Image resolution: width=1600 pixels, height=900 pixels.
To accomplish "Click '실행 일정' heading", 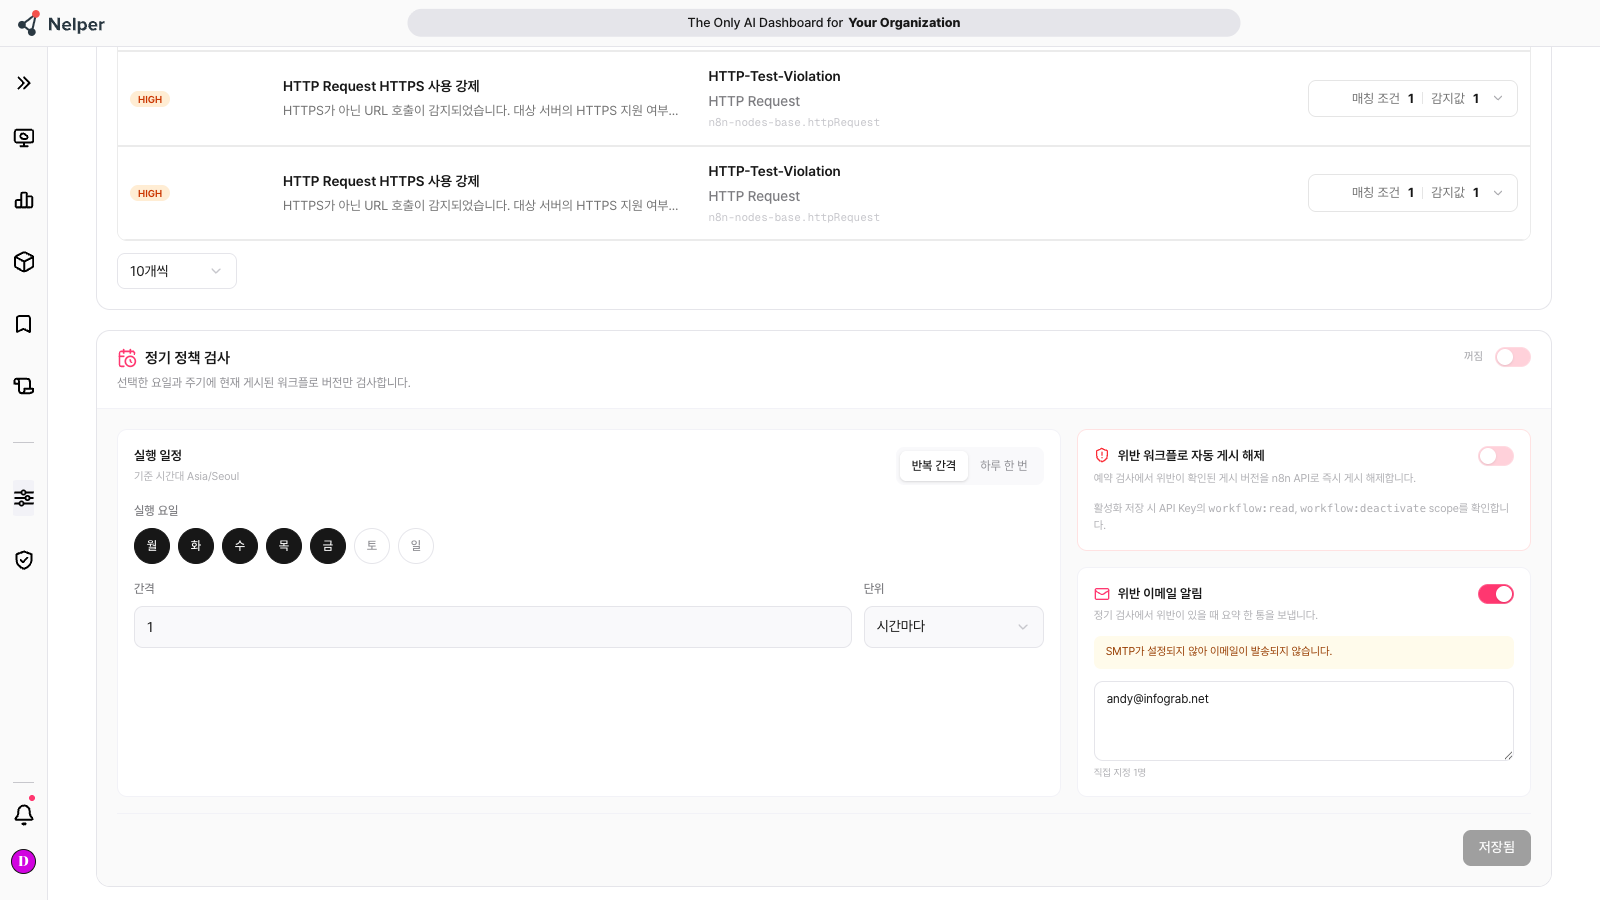I will point(158,456).
